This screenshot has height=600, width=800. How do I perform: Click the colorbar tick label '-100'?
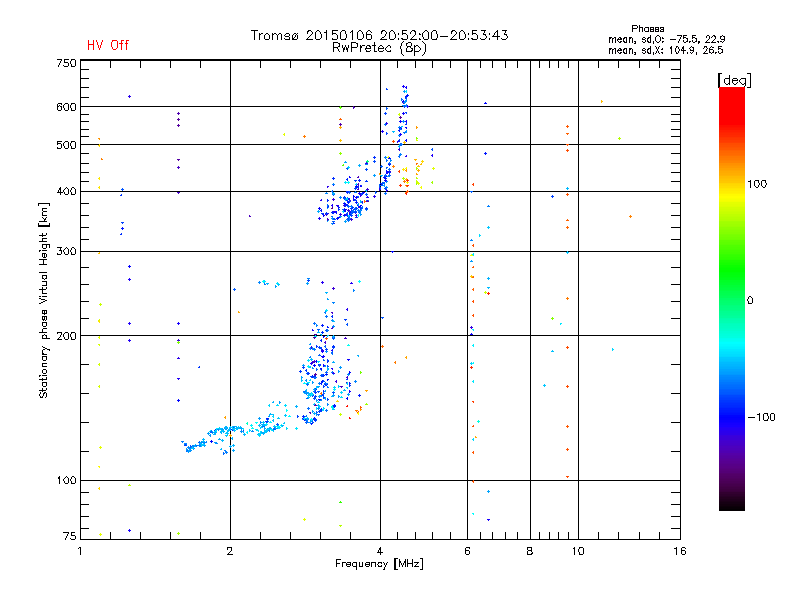pyautogui.click(x=761, y=417)
